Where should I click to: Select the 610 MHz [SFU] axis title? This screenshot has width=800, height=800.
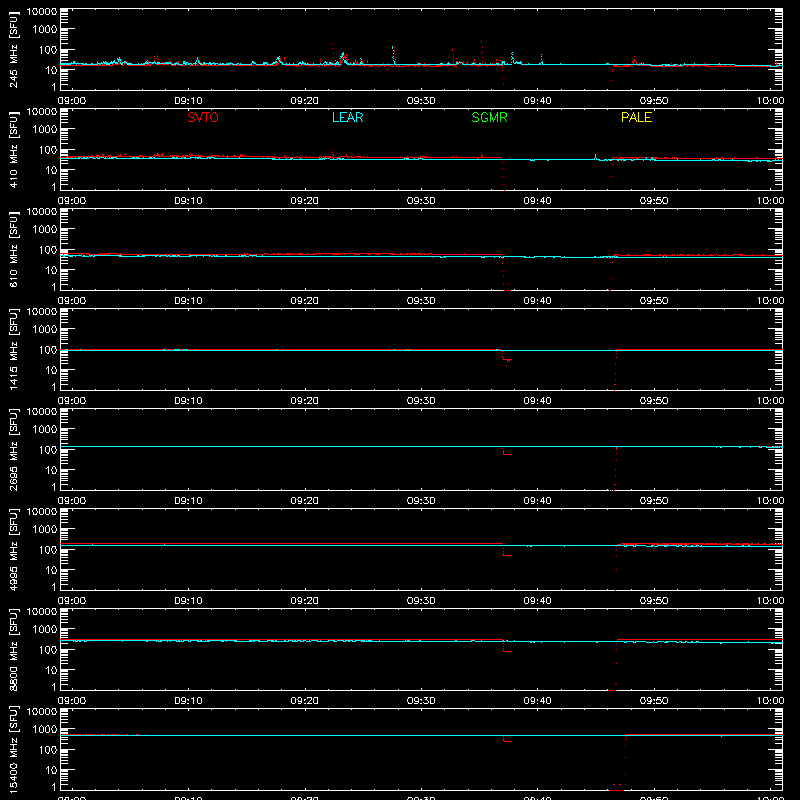[13, 249]
